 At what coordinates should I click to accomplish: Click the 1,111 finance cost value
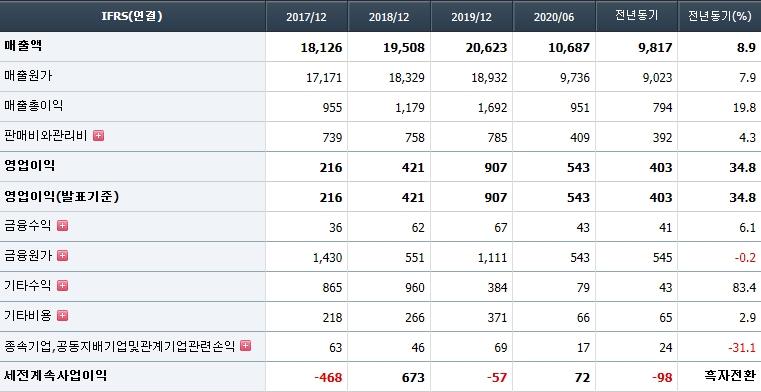click(493, 258)
